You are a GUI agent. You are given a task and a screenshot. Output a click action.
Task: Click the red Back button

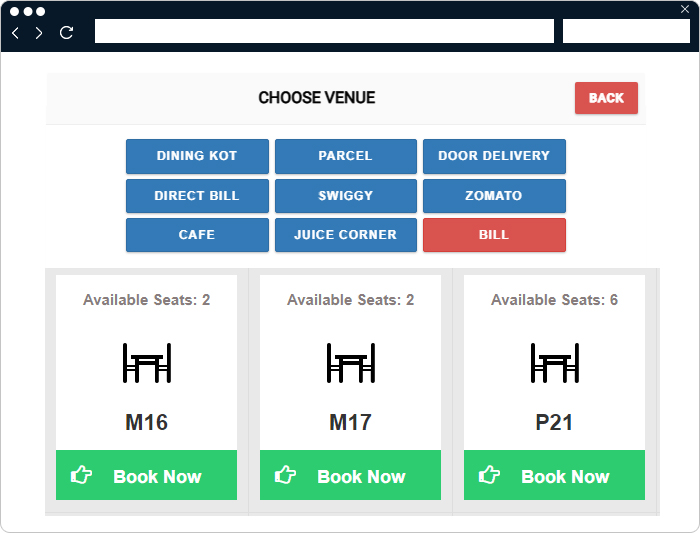(606, 98)
